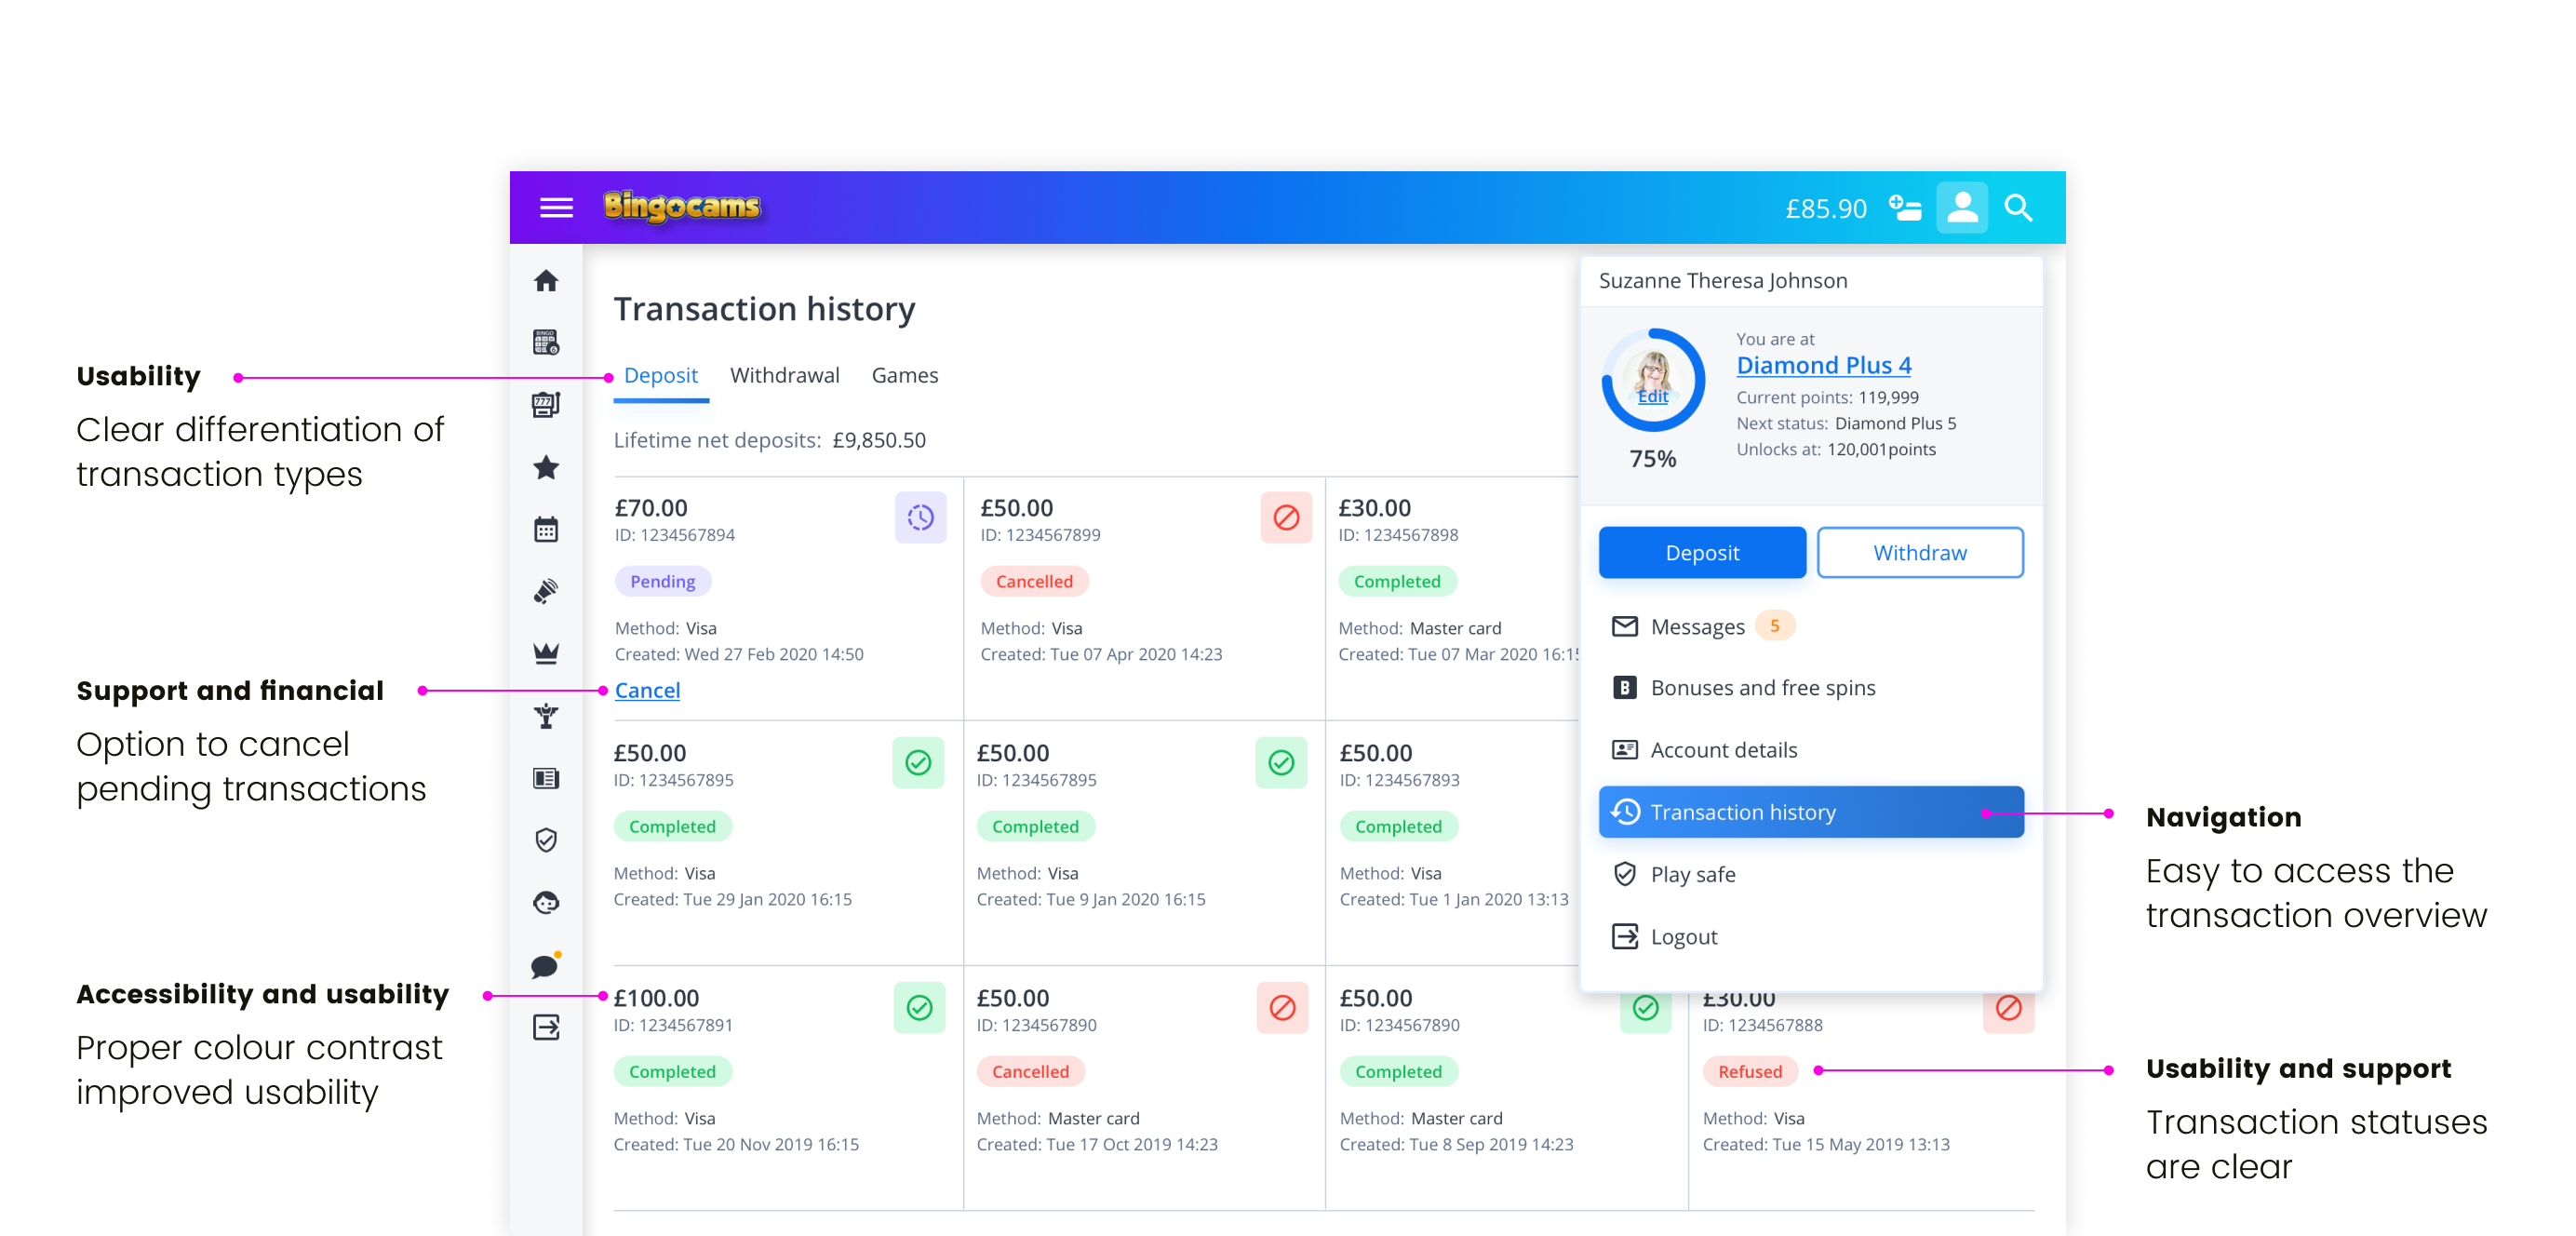Open the Diamond Plus 4 status link

(1823, 365)
